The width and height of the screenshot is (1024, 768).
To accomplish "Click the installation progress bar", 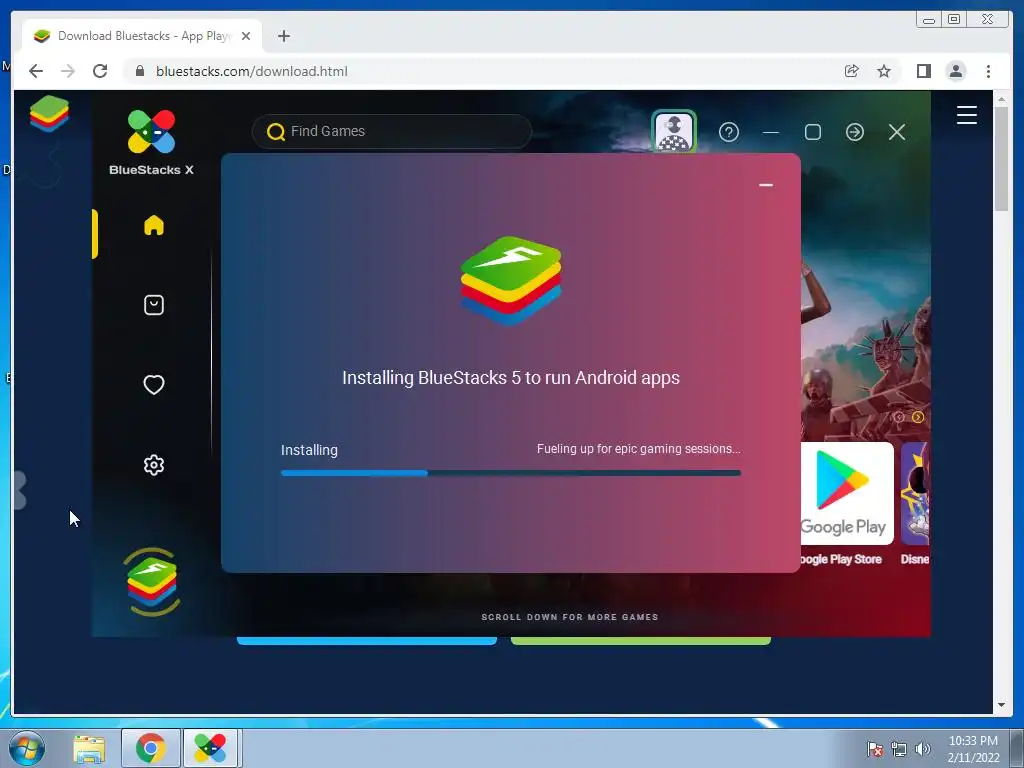I will click(511, 473).
